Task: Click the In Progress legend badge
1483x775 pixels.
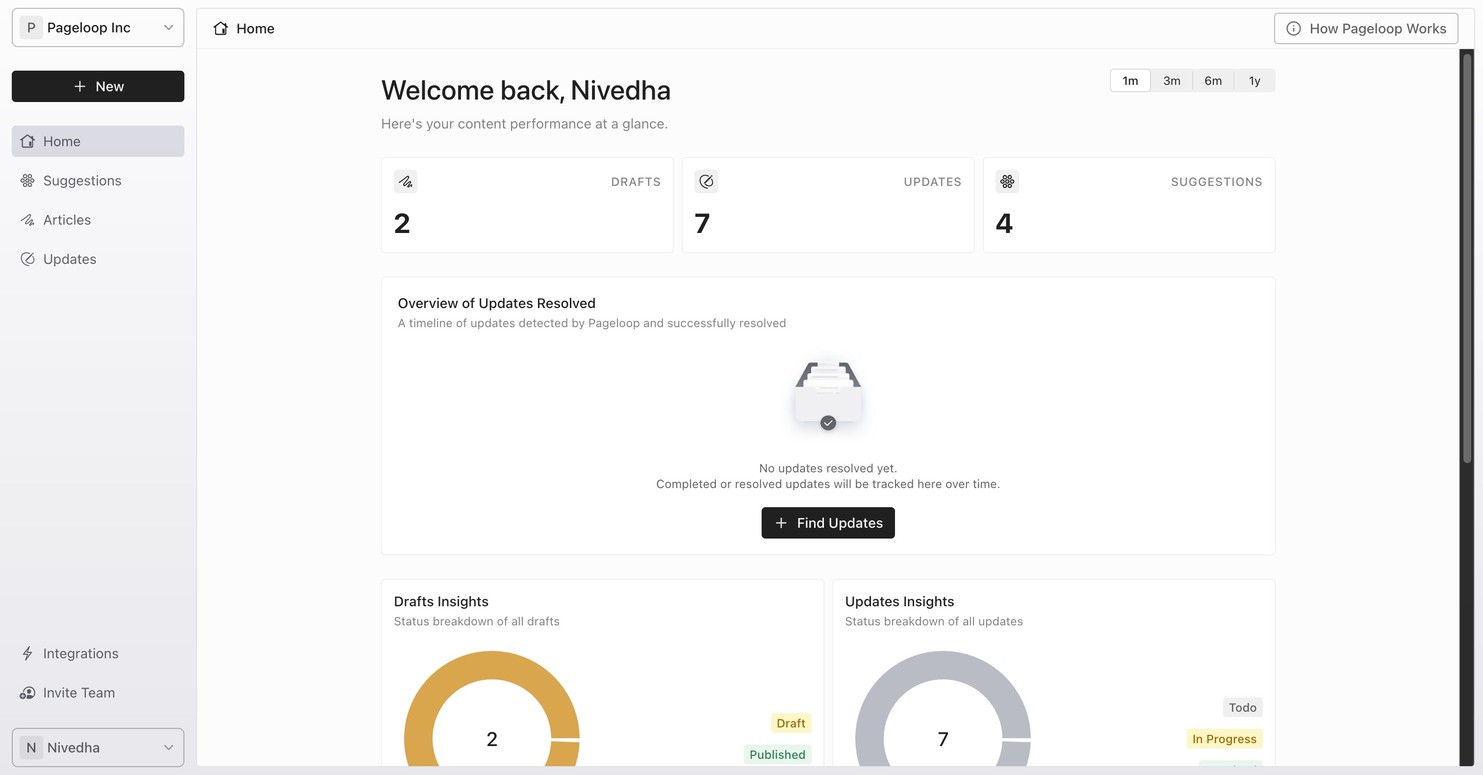Action: pos(1224,739)
